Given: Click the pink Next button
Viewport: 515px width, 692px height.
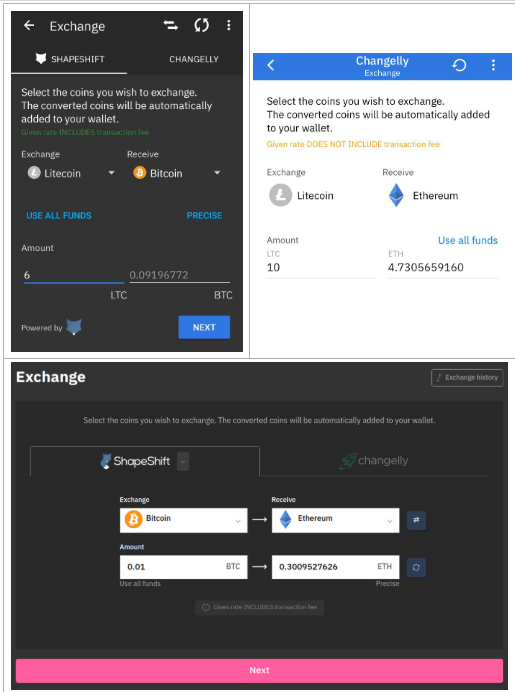Looking at the screenshot, I should (259, 670).
